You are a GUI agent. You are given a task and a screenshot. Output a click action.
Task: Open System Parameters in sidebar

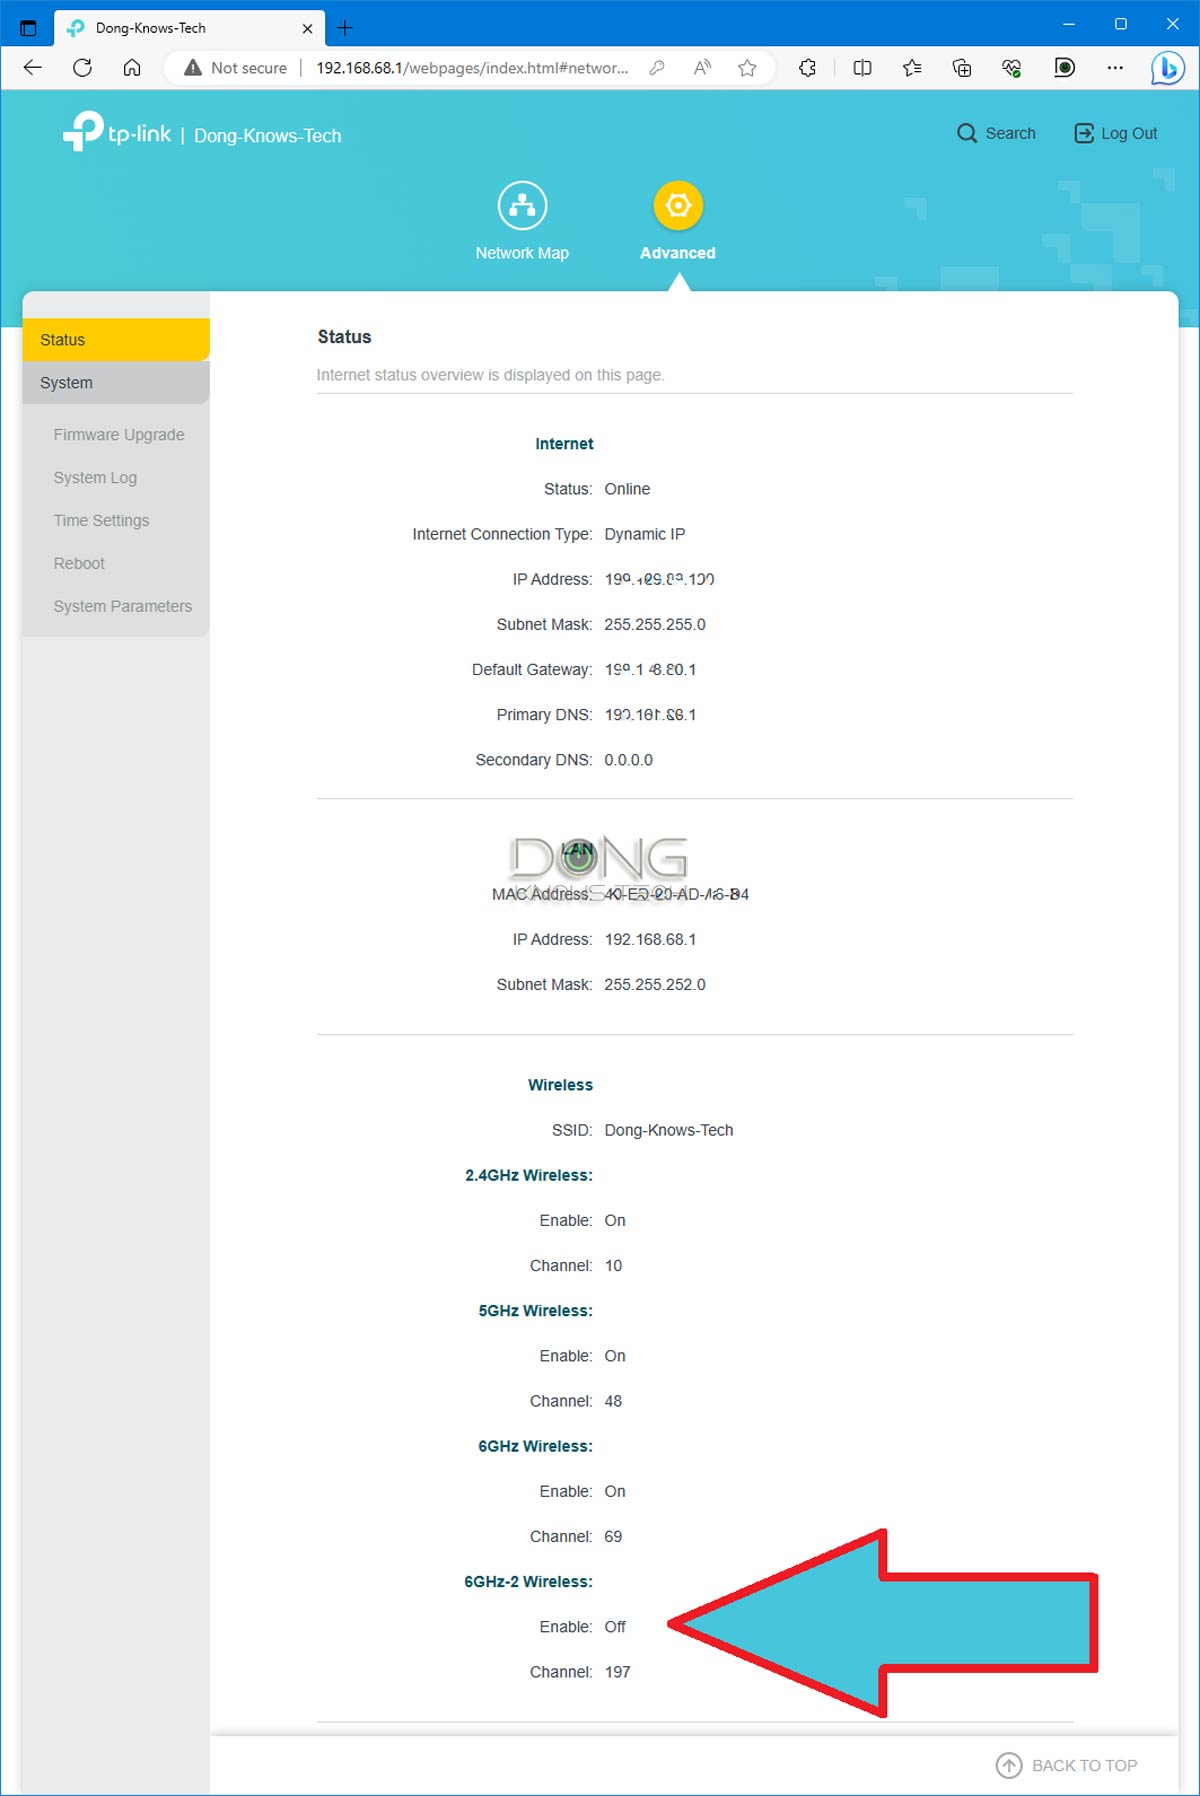pos(122,607)
